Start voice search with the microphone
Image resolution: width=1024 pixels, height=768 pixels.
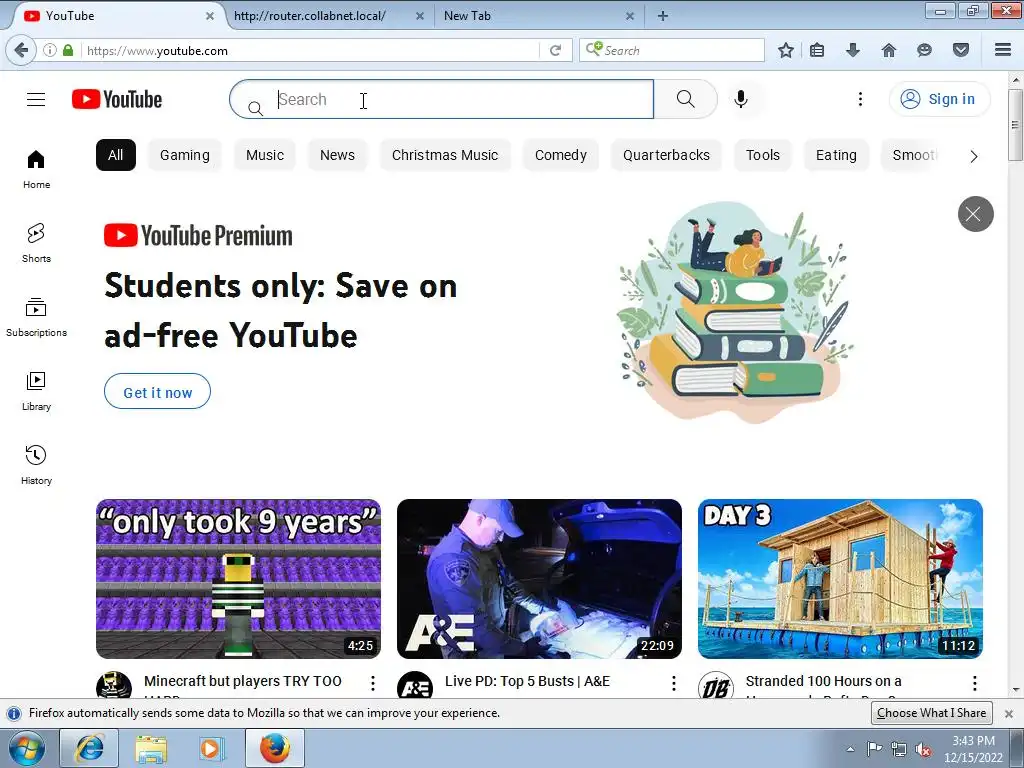[741, 99]
